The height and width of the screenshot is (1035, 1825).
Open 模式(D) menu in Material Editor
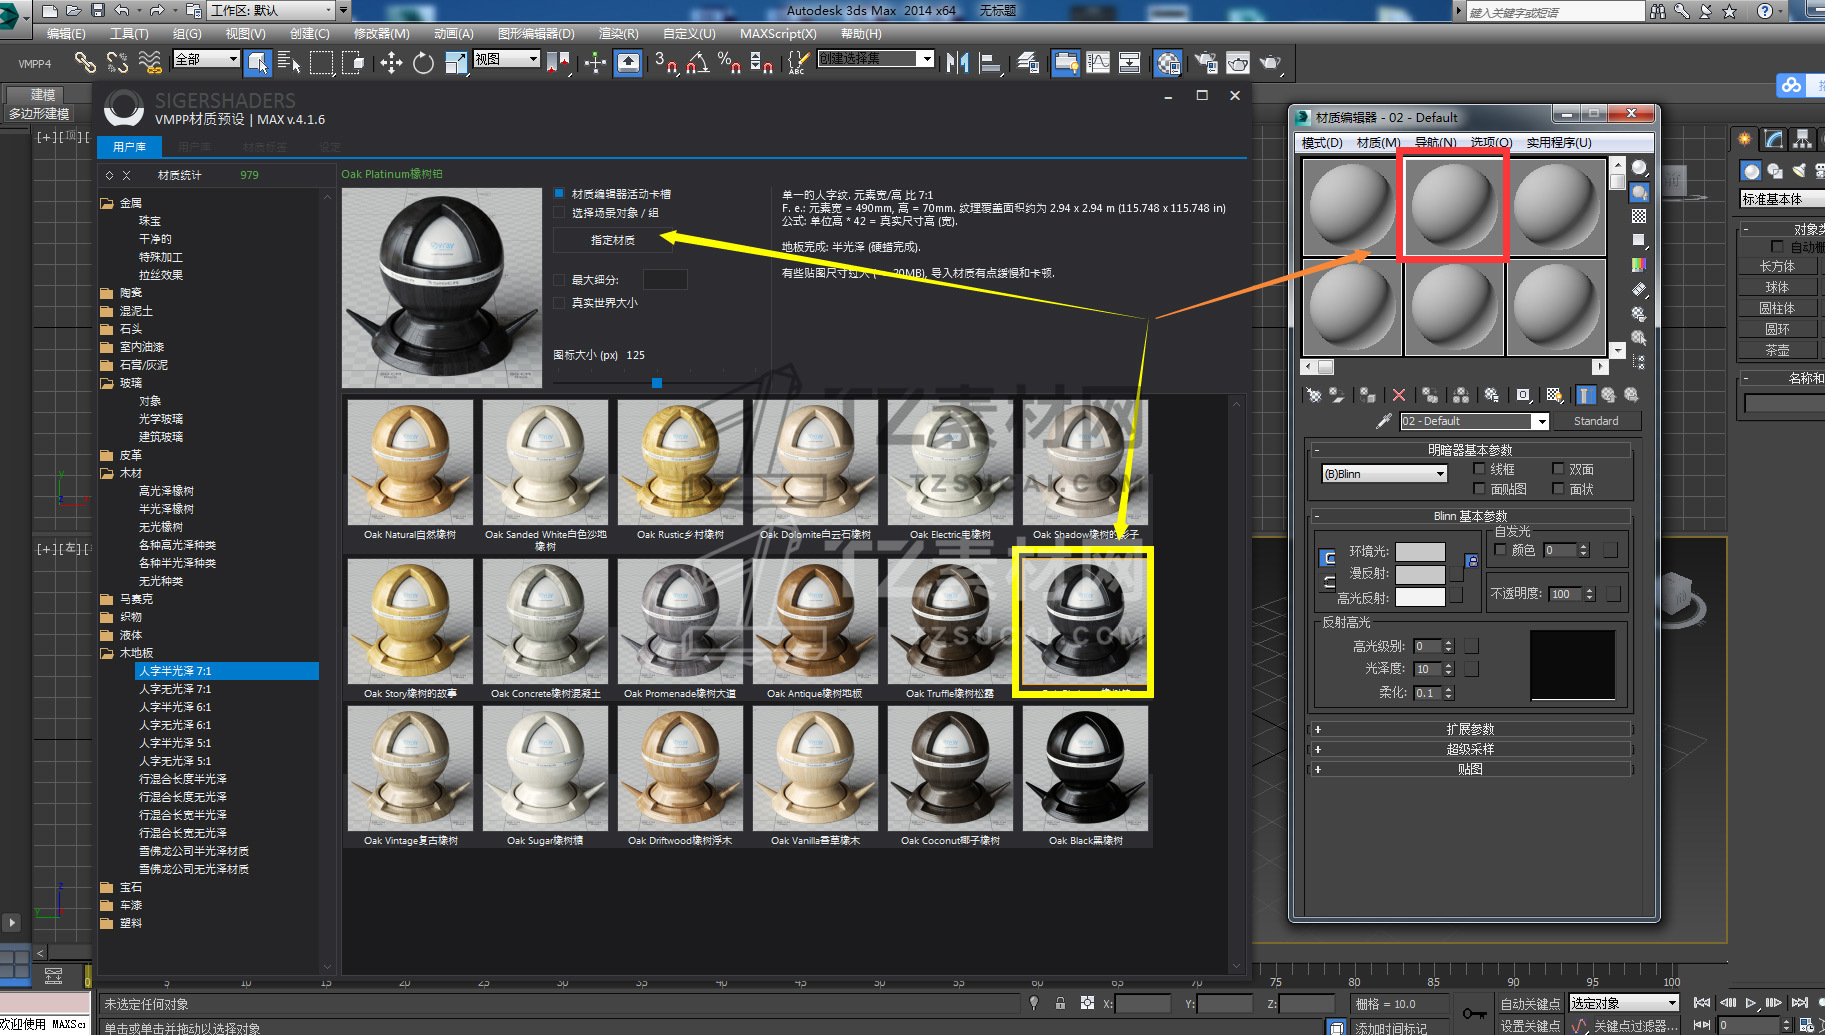(1322, 143)
